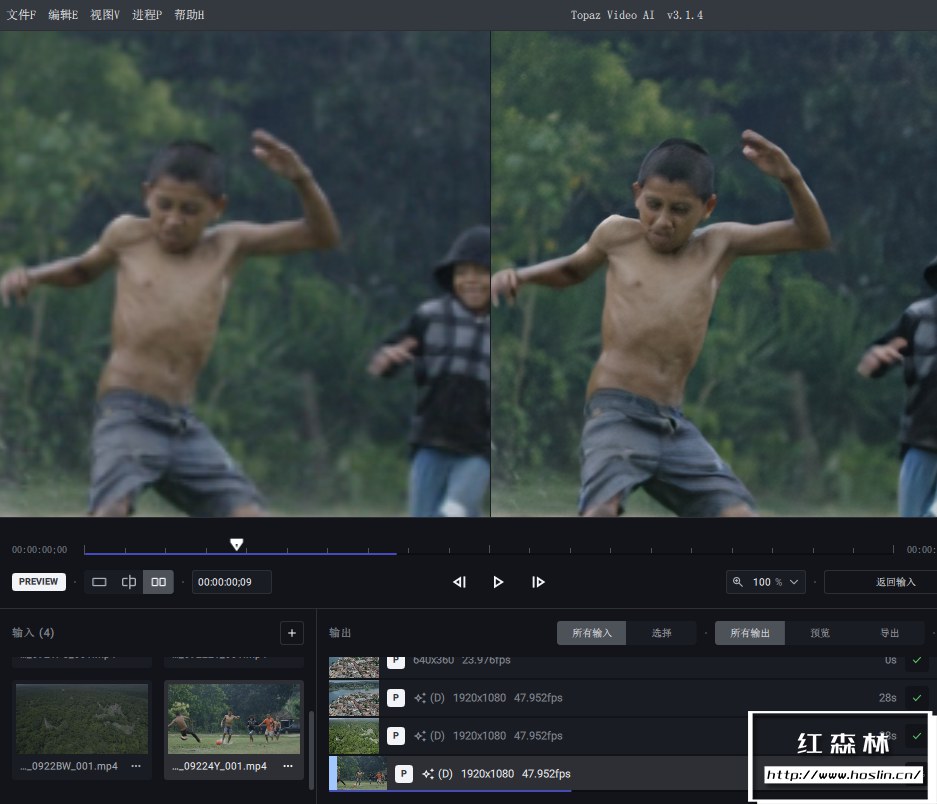This screenshot has height=804, width=937.
Task: Open the 进程P menu
Action: pyautogui.click(x=147, y=15)
